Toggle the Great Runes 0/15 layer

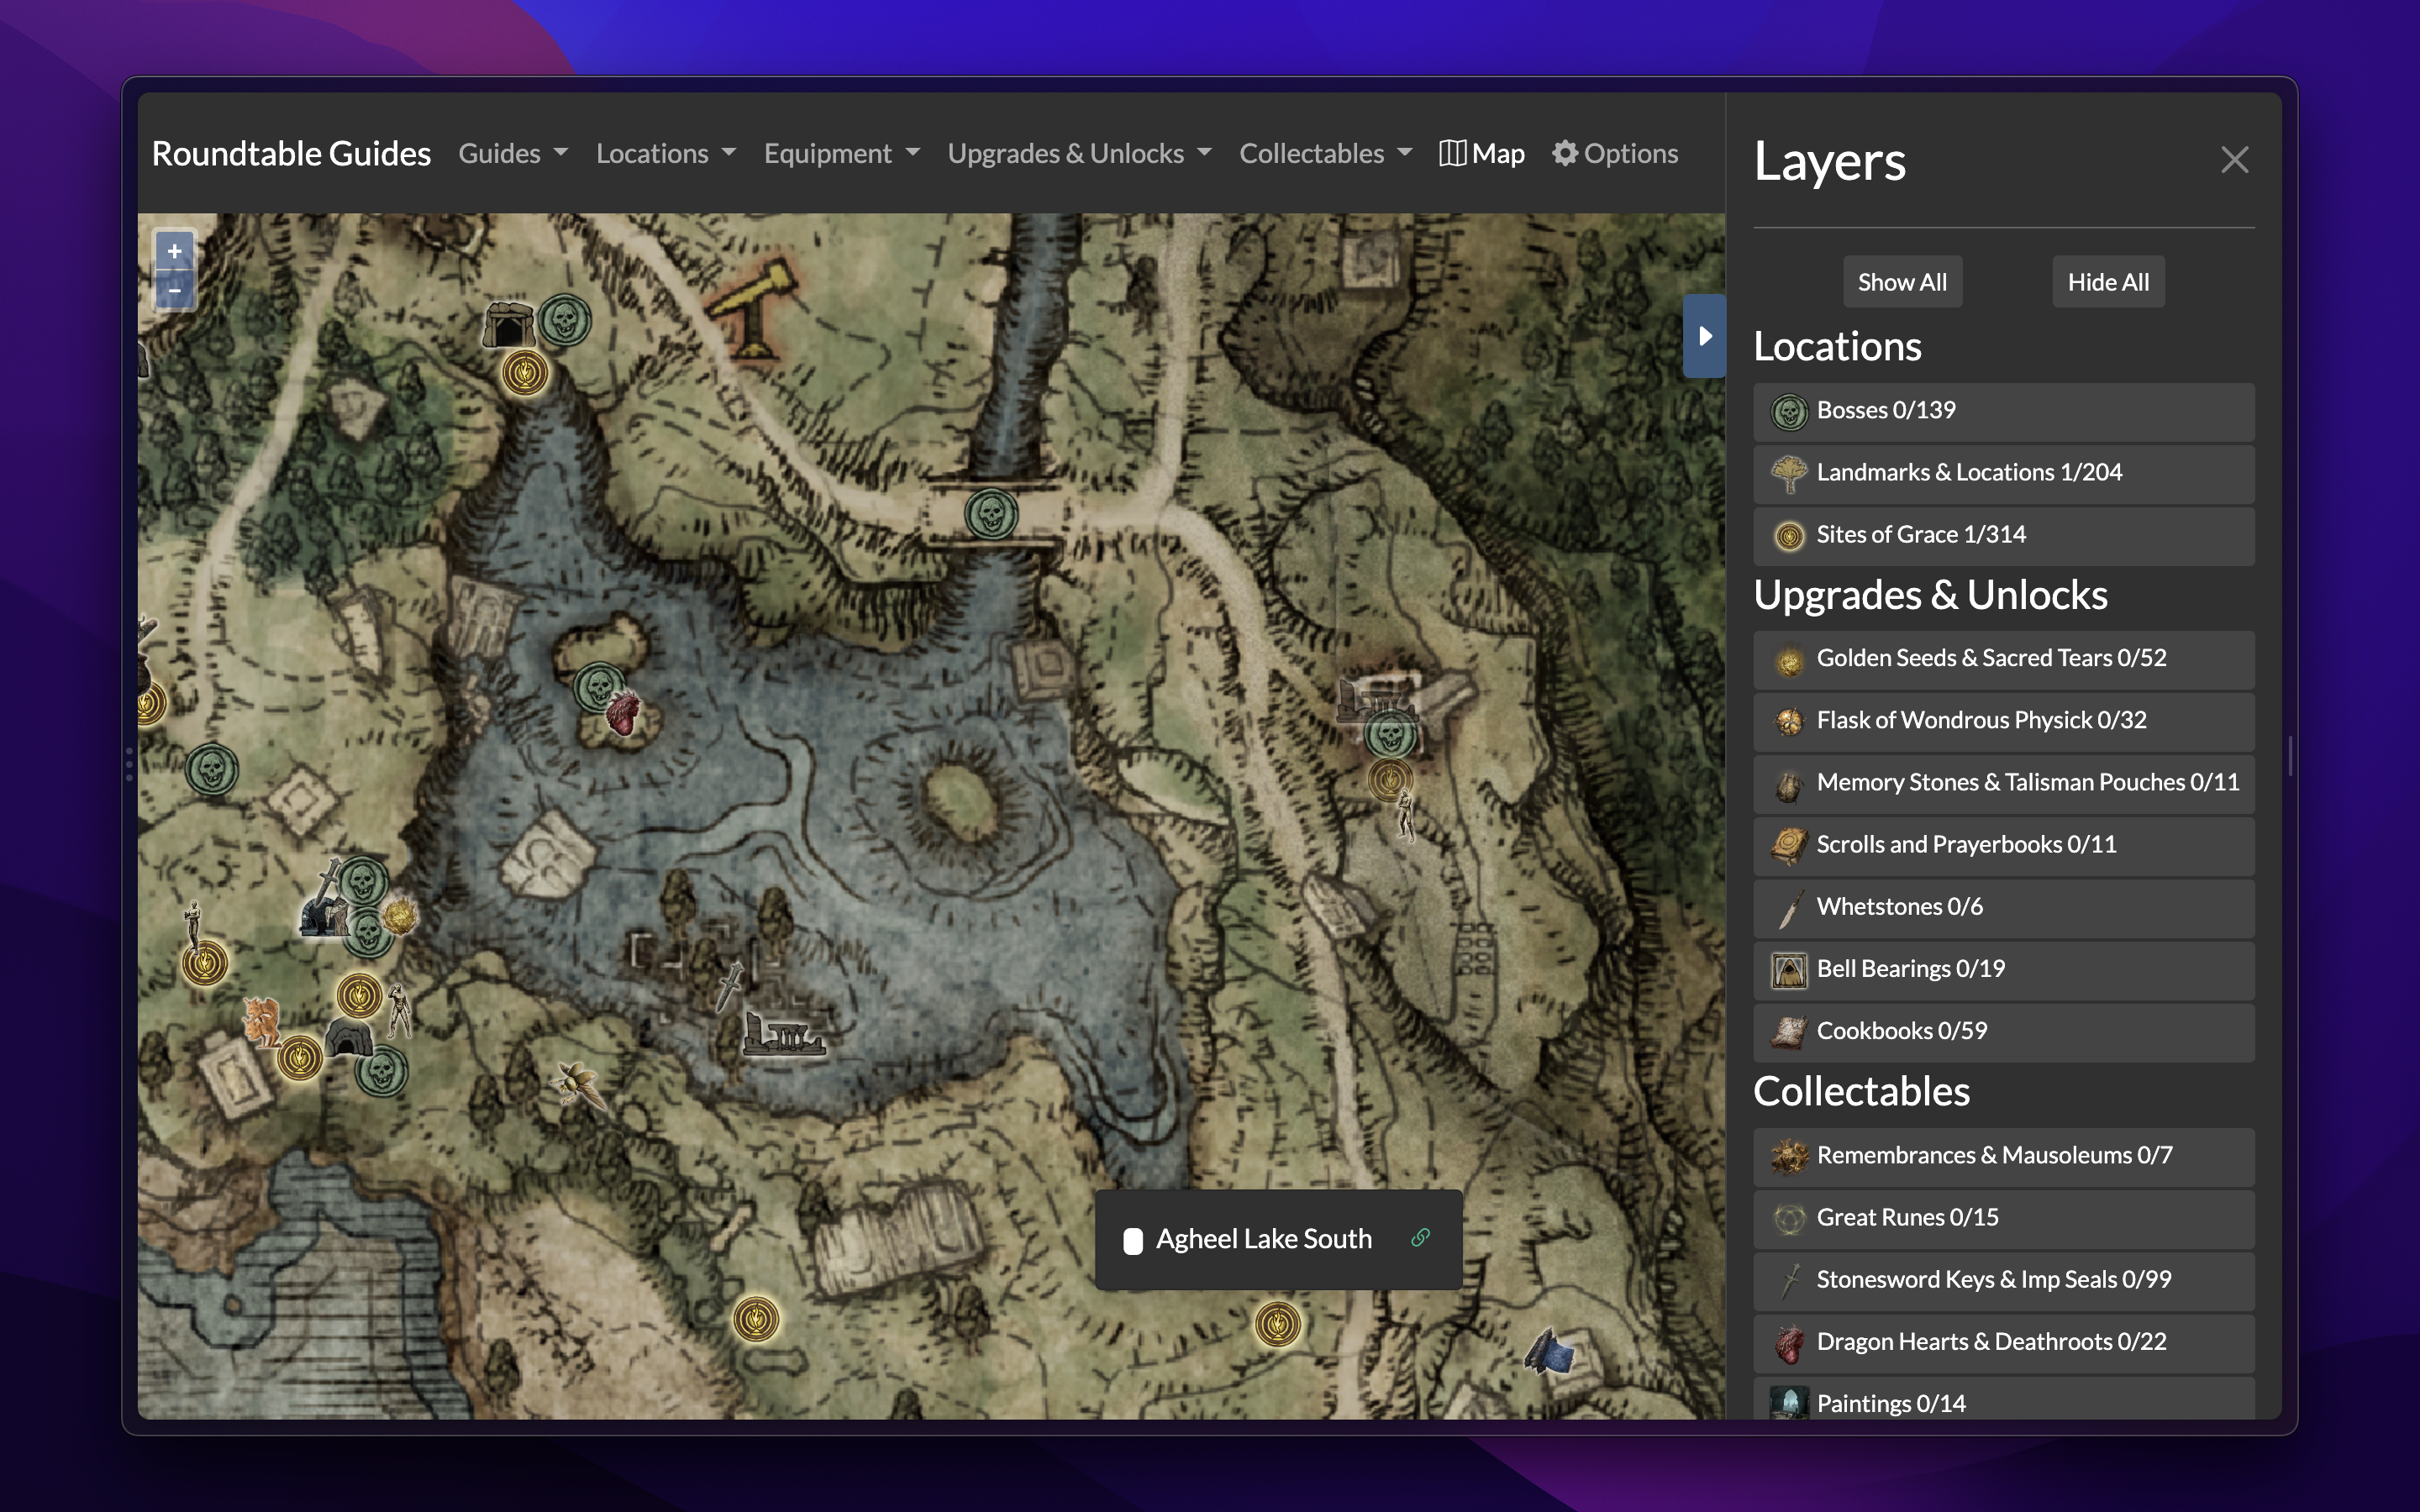[2003, 1218]
